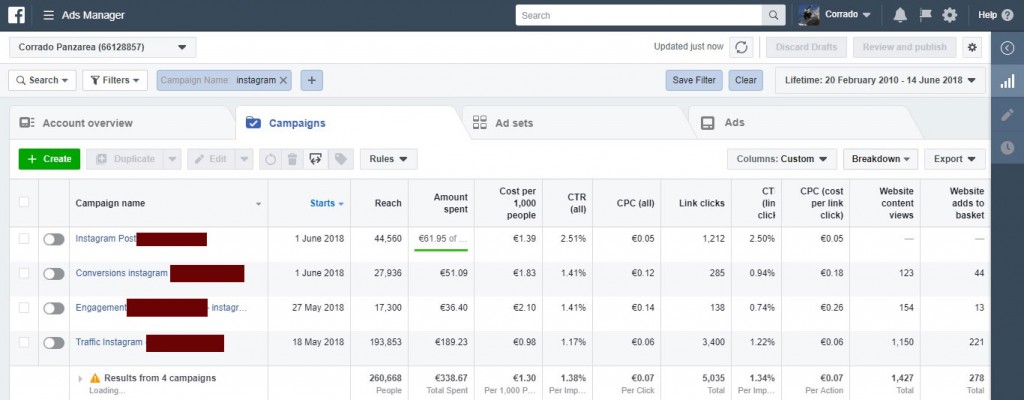
Task: Toggle the Conversions instagram campaign switch
Action: tap(54, 274)
